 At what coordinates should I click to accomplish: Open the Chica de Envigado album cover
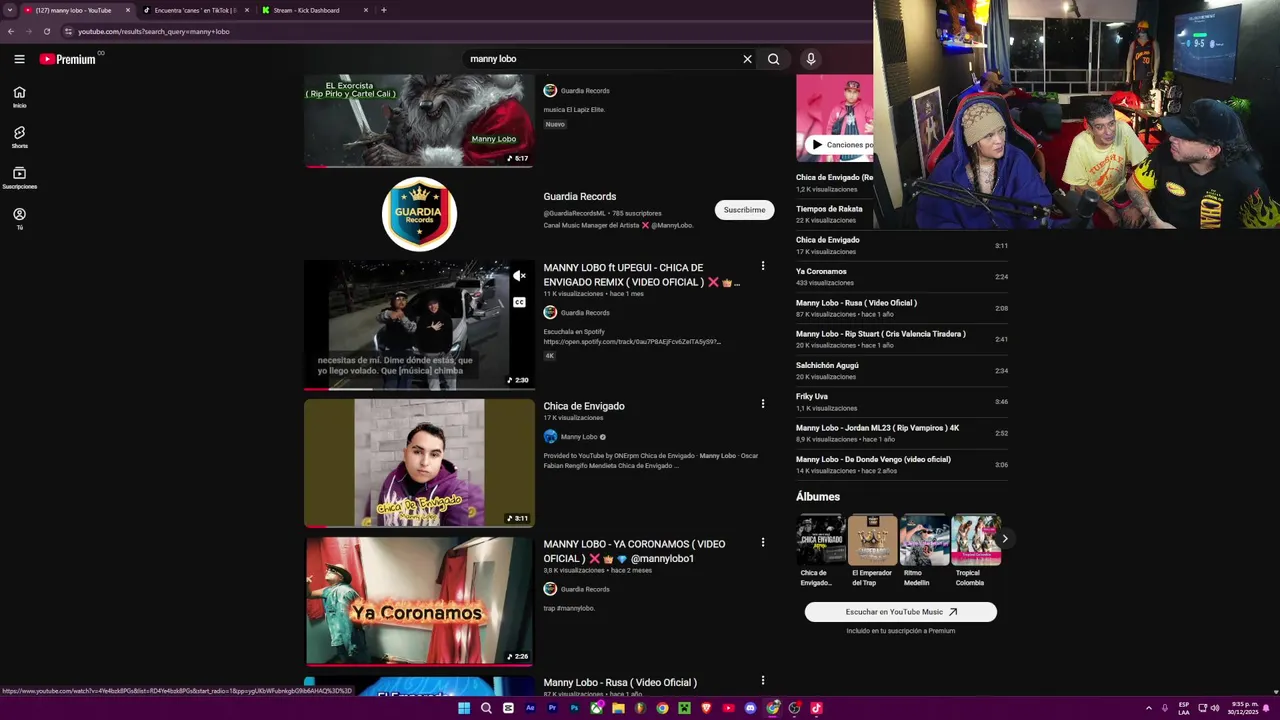pos(821,540)
